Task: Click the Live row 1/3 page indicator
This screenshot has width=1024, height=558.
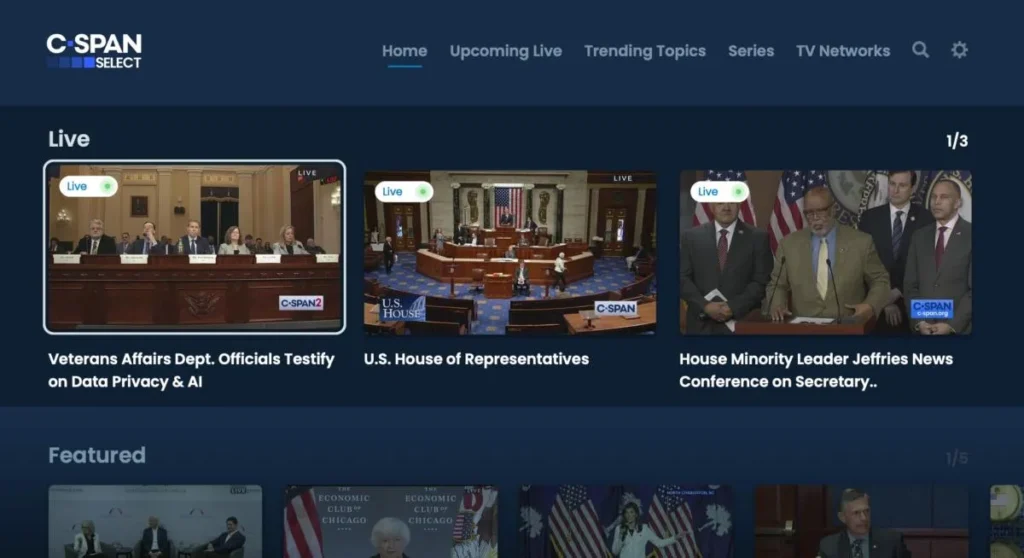Action: [x=957, y=141]
